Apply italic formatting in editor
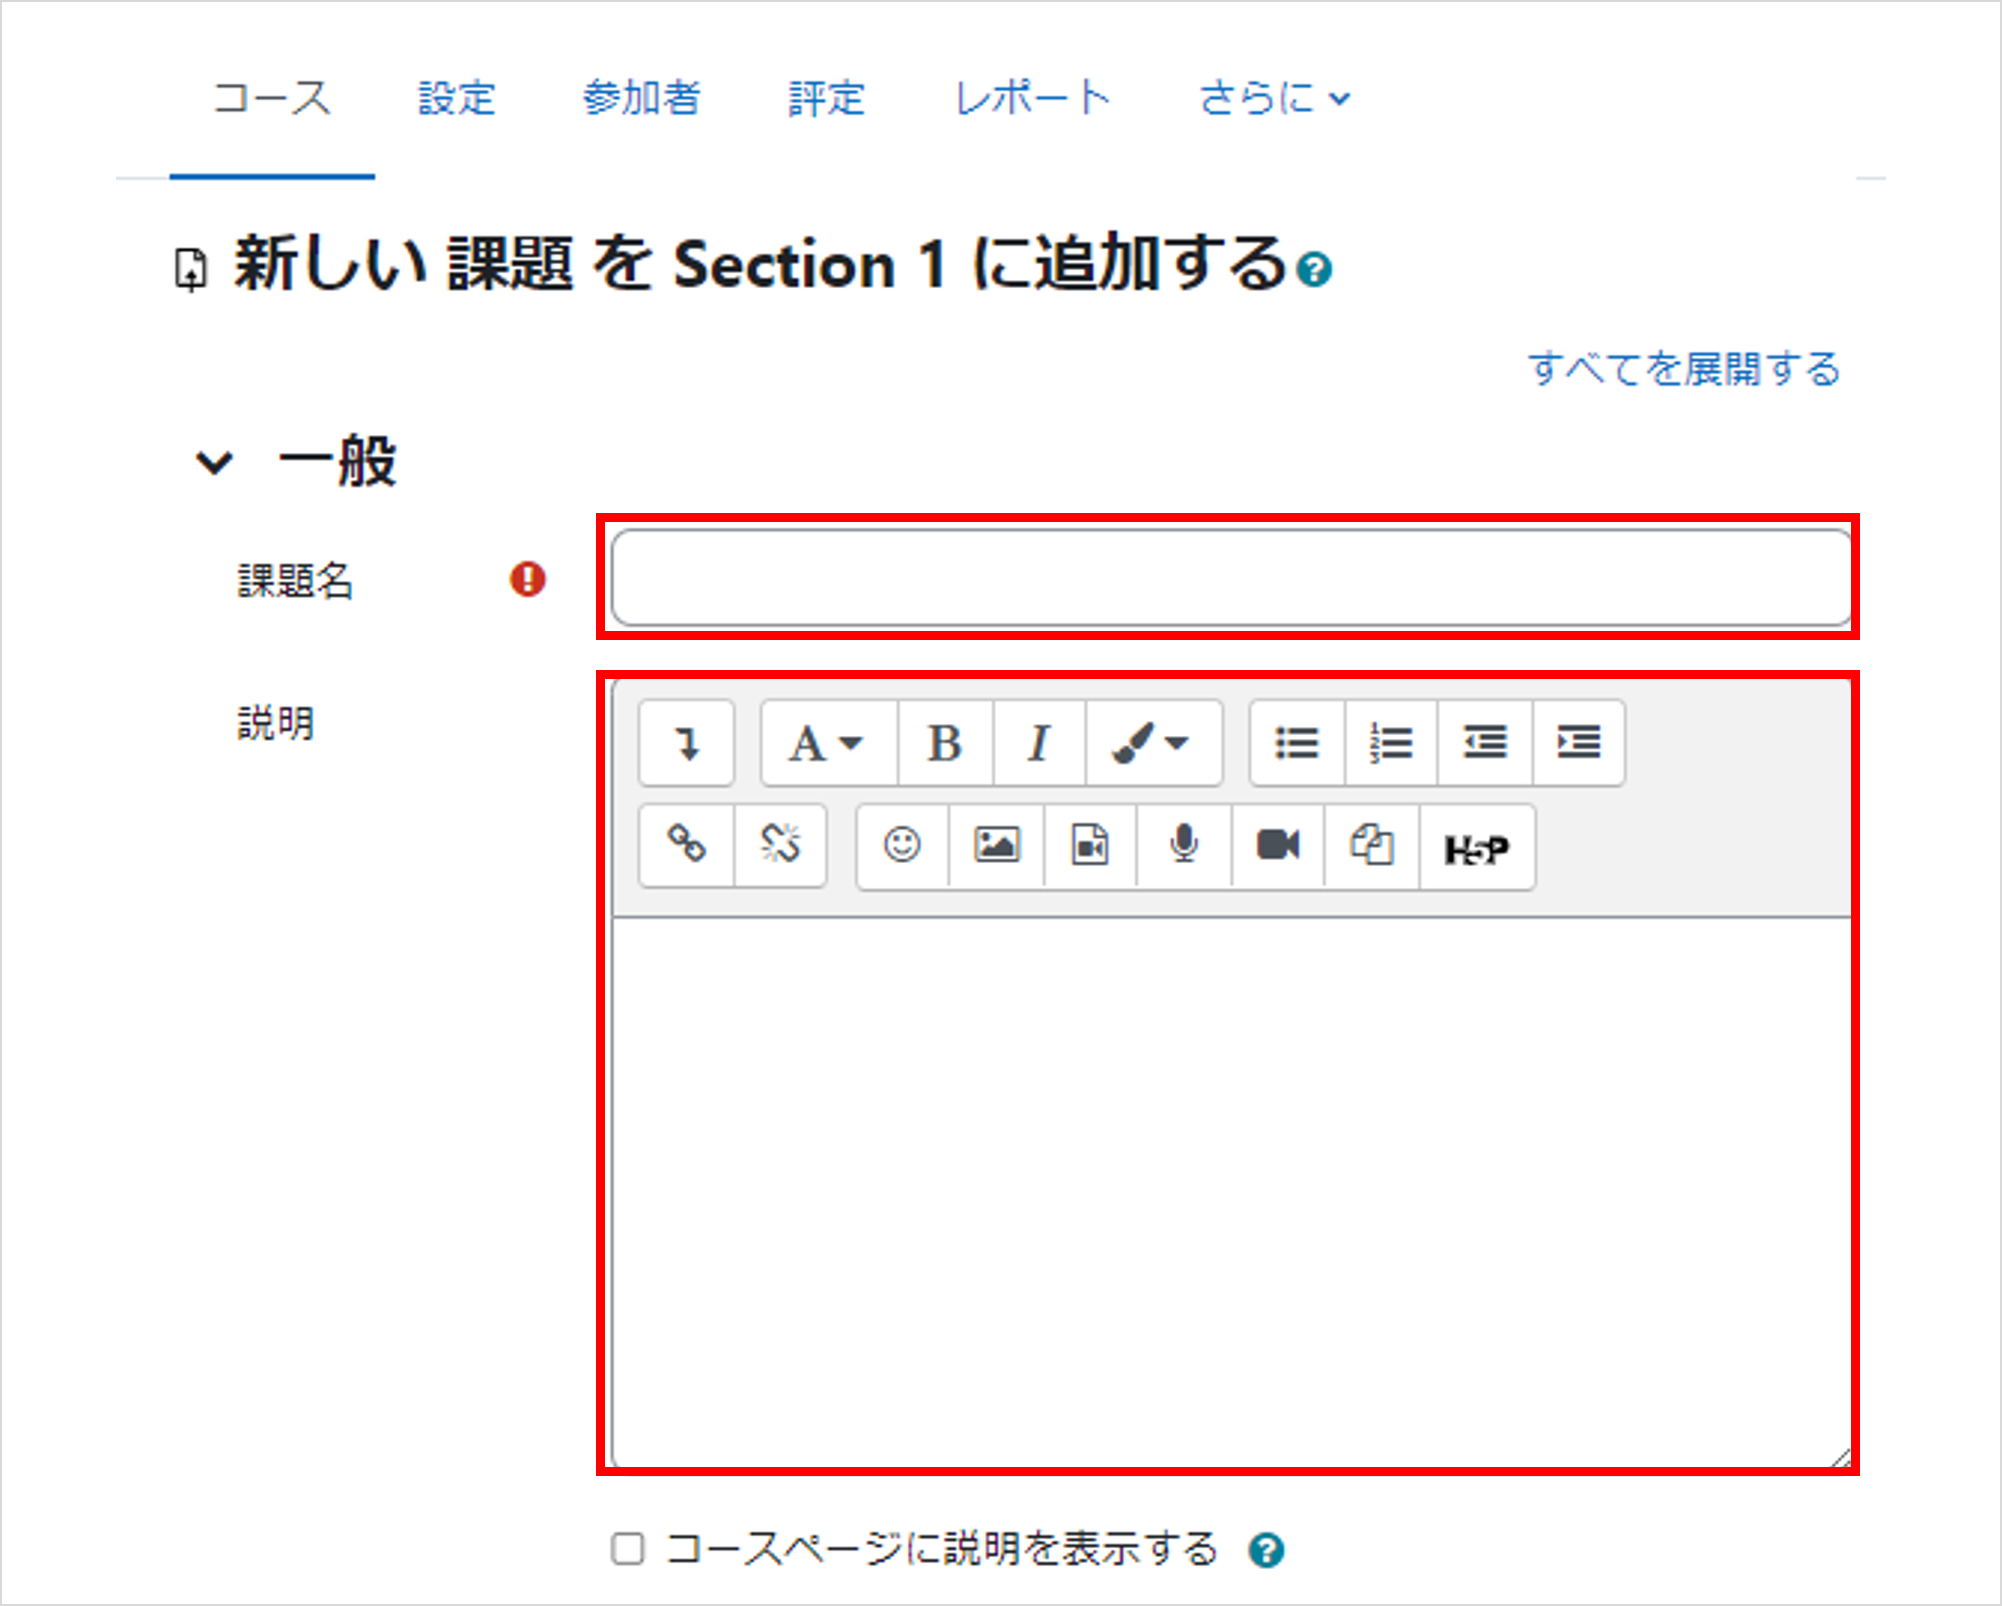Image resolution: width=2002 pixels, height=1606 pixels. (1039, 743)
